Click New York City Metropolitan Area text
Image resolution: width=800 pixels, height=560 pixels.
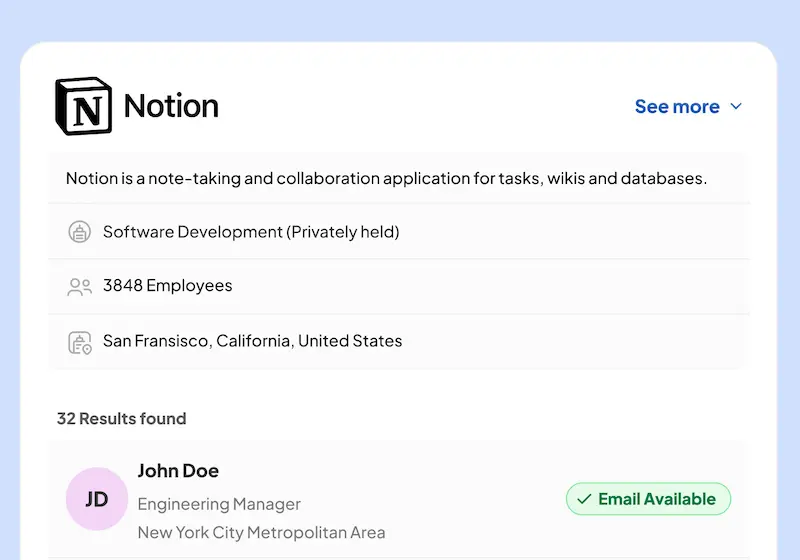pos(261,532)
